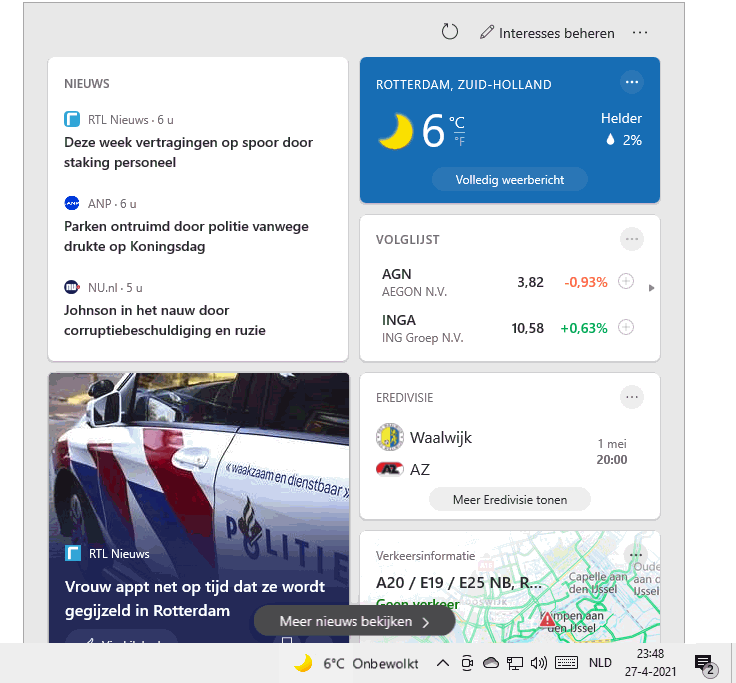Viewport: 736px width, 683px height.
Task: Open police car article image
Action: (199, 458)
